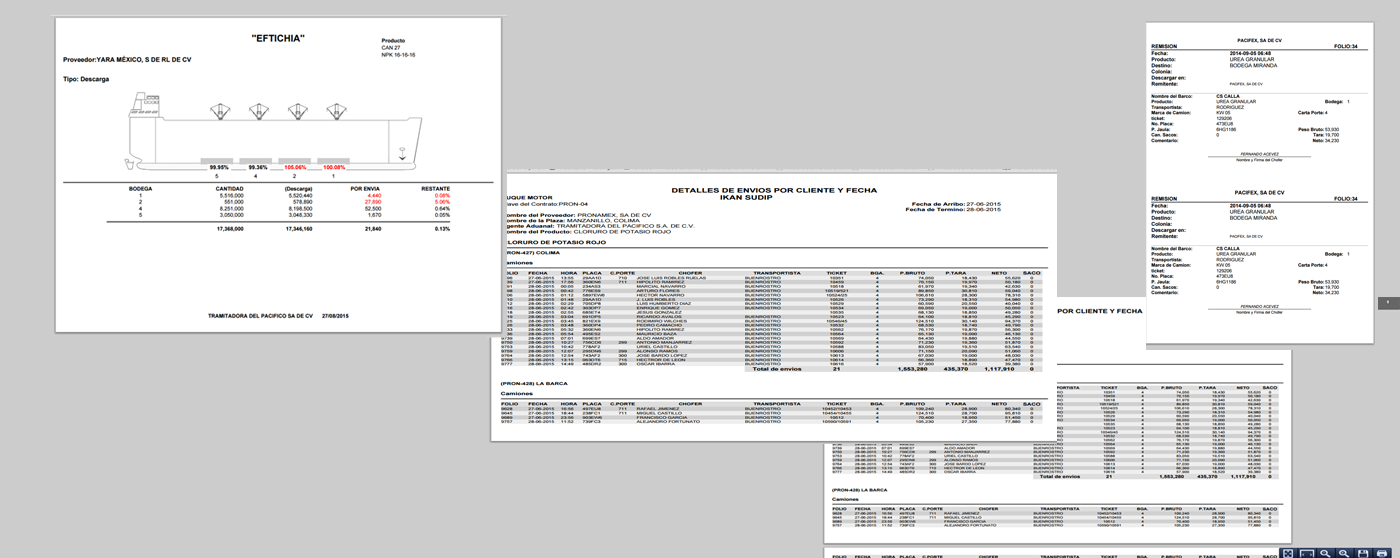Click the red 27,890 value
1400x558 pixels.
373,201
